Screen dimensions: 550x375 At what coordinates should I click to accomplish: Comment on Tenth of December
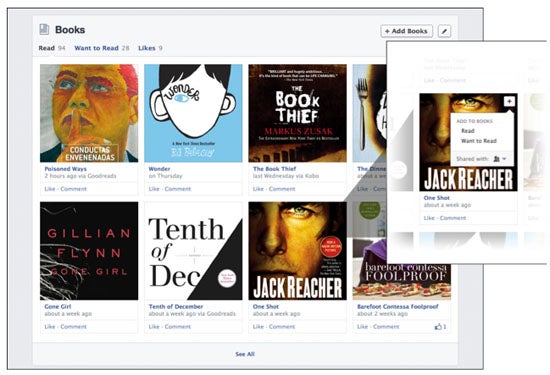[177, 327]
